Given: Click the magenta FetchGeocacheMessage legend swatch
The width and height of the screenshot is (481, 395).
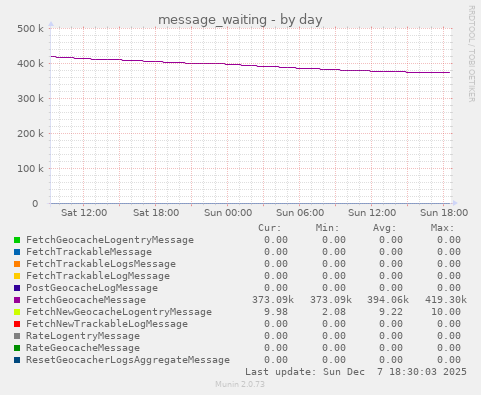Looking at the screenshot, I should tap(17, 300).
